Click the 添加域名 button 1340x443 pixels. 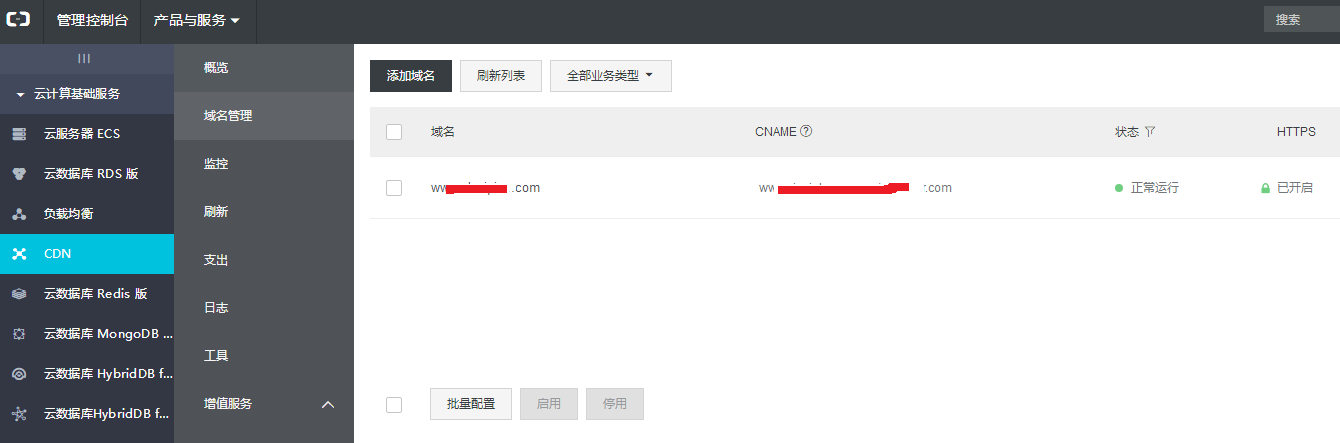411,76
